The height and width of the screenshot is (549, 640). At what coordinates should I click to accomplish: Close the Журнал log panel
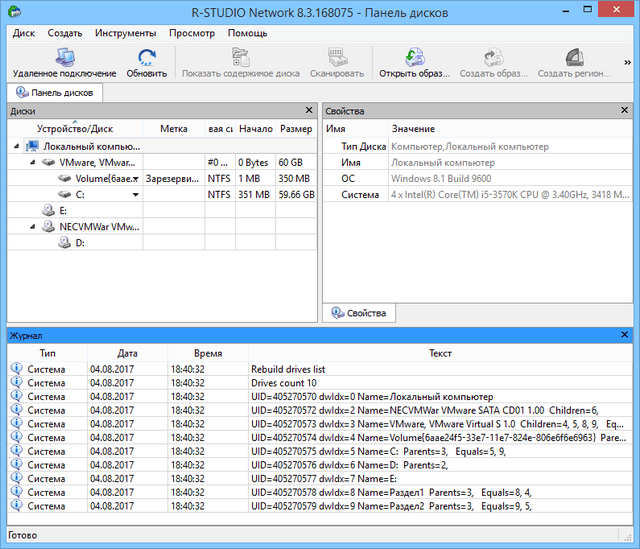[625, 336]
